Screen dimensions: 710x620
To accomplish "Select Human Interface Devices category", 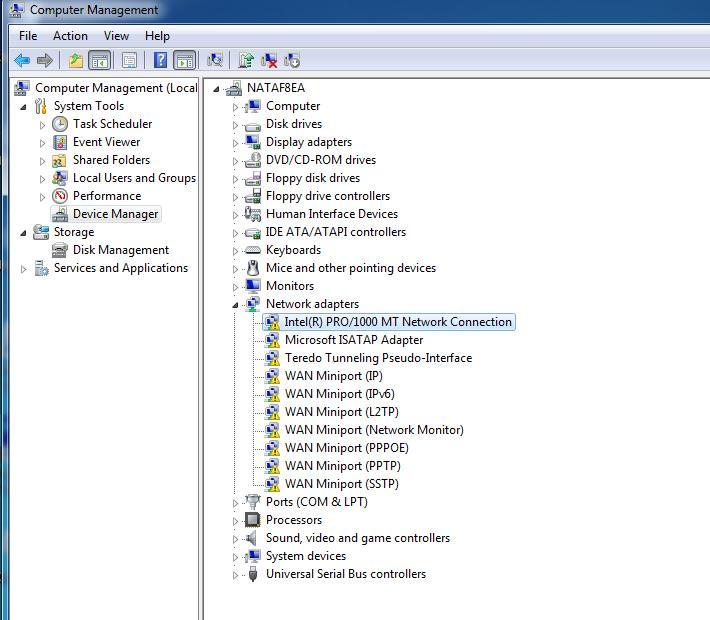I will click(x=332, y=214).
